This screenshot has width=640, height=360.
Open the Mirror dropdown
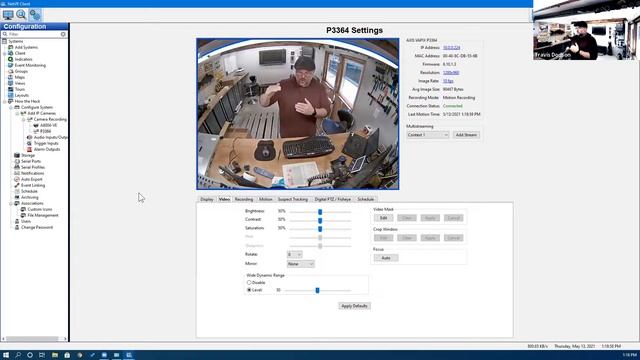pyautogui.click(x=300, y=264)
